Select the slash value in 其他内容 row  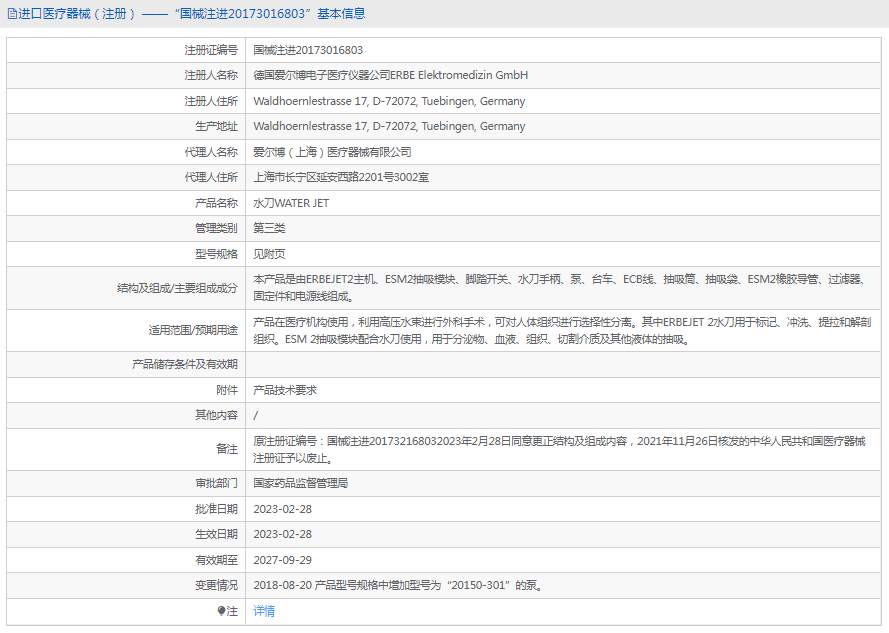click(x=256, y=416)
